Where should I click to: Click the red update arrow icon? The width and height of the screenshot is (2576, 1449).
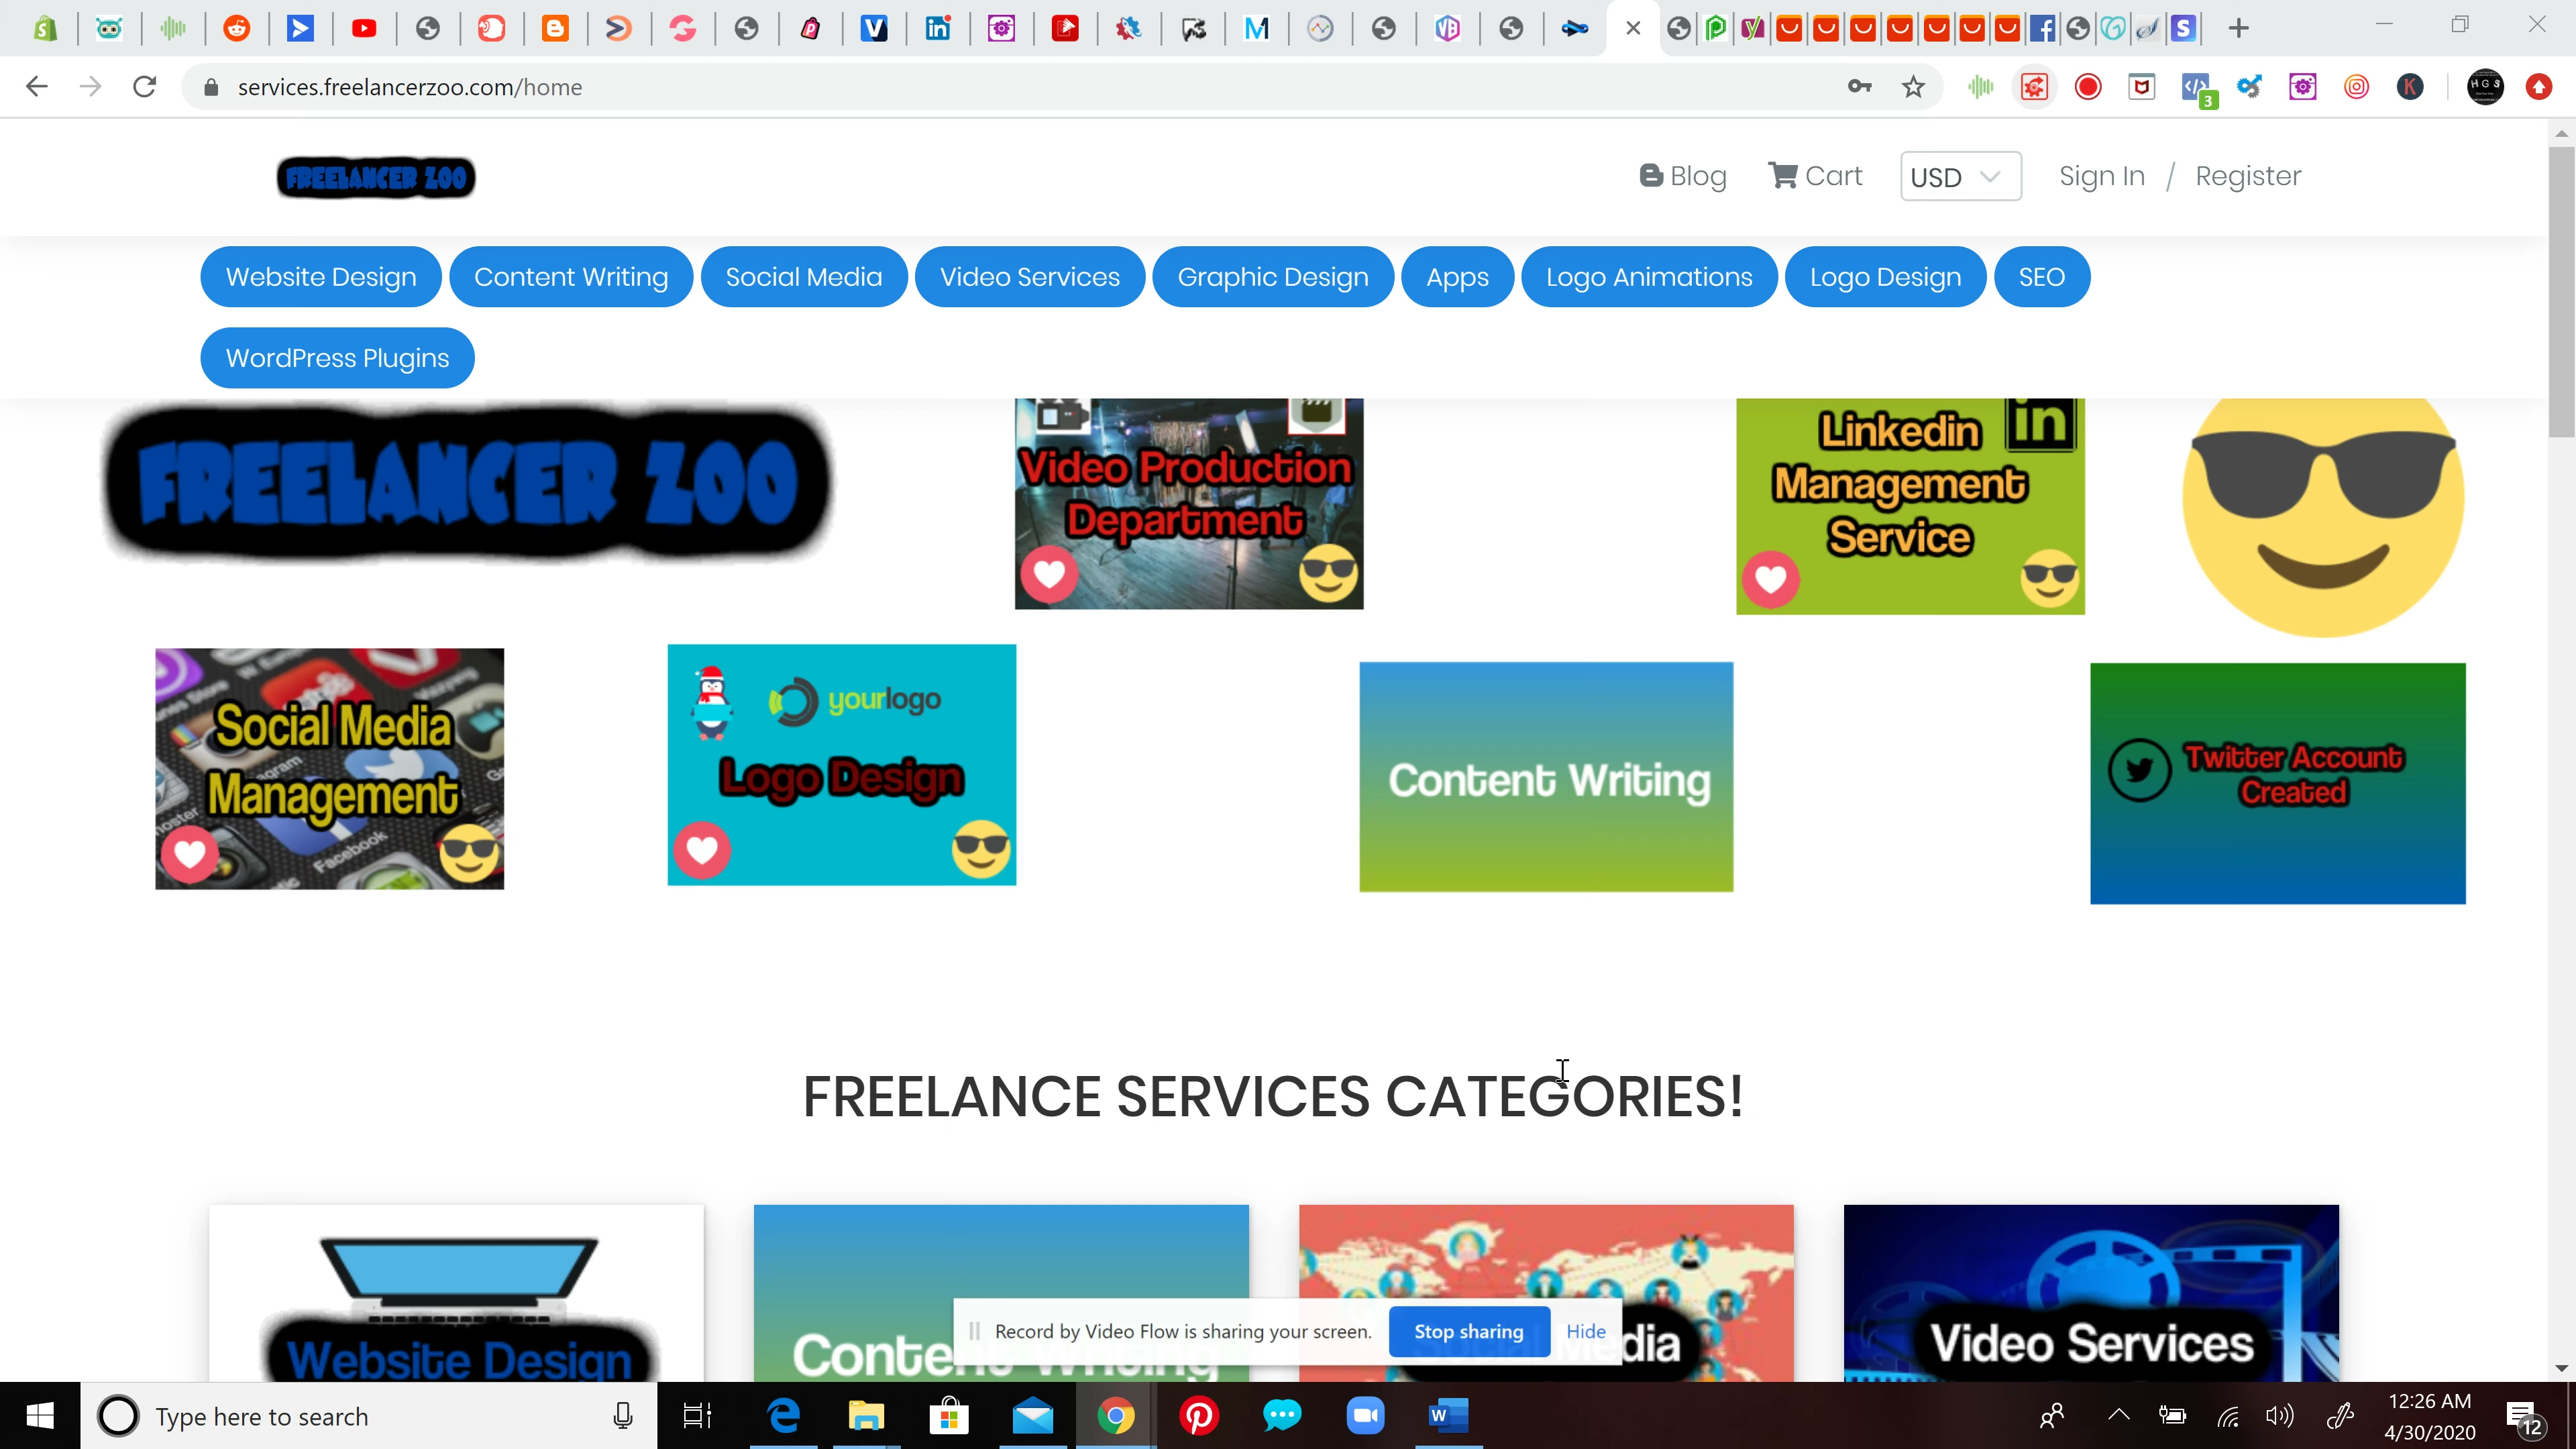[x=2539, y=87]
